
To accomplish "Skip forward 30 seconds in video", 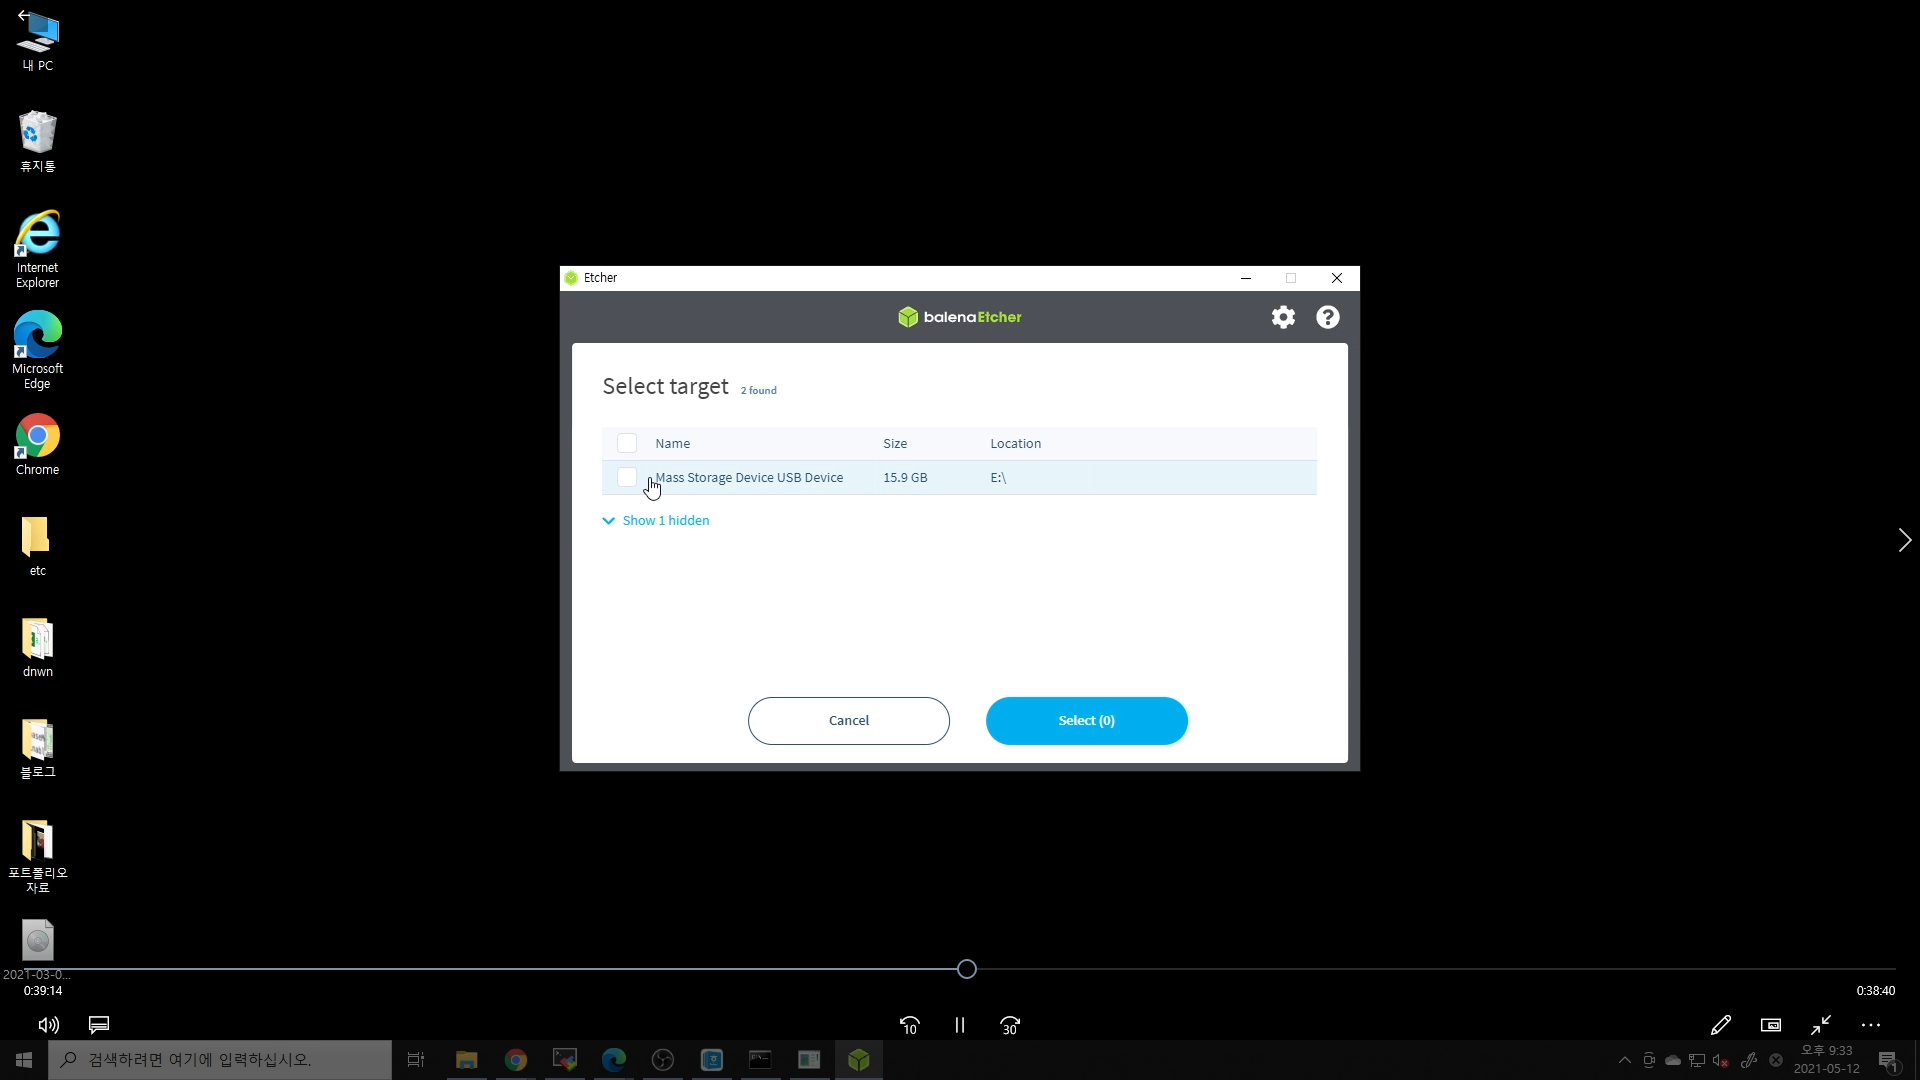I will click(x=1010, y=1025).
